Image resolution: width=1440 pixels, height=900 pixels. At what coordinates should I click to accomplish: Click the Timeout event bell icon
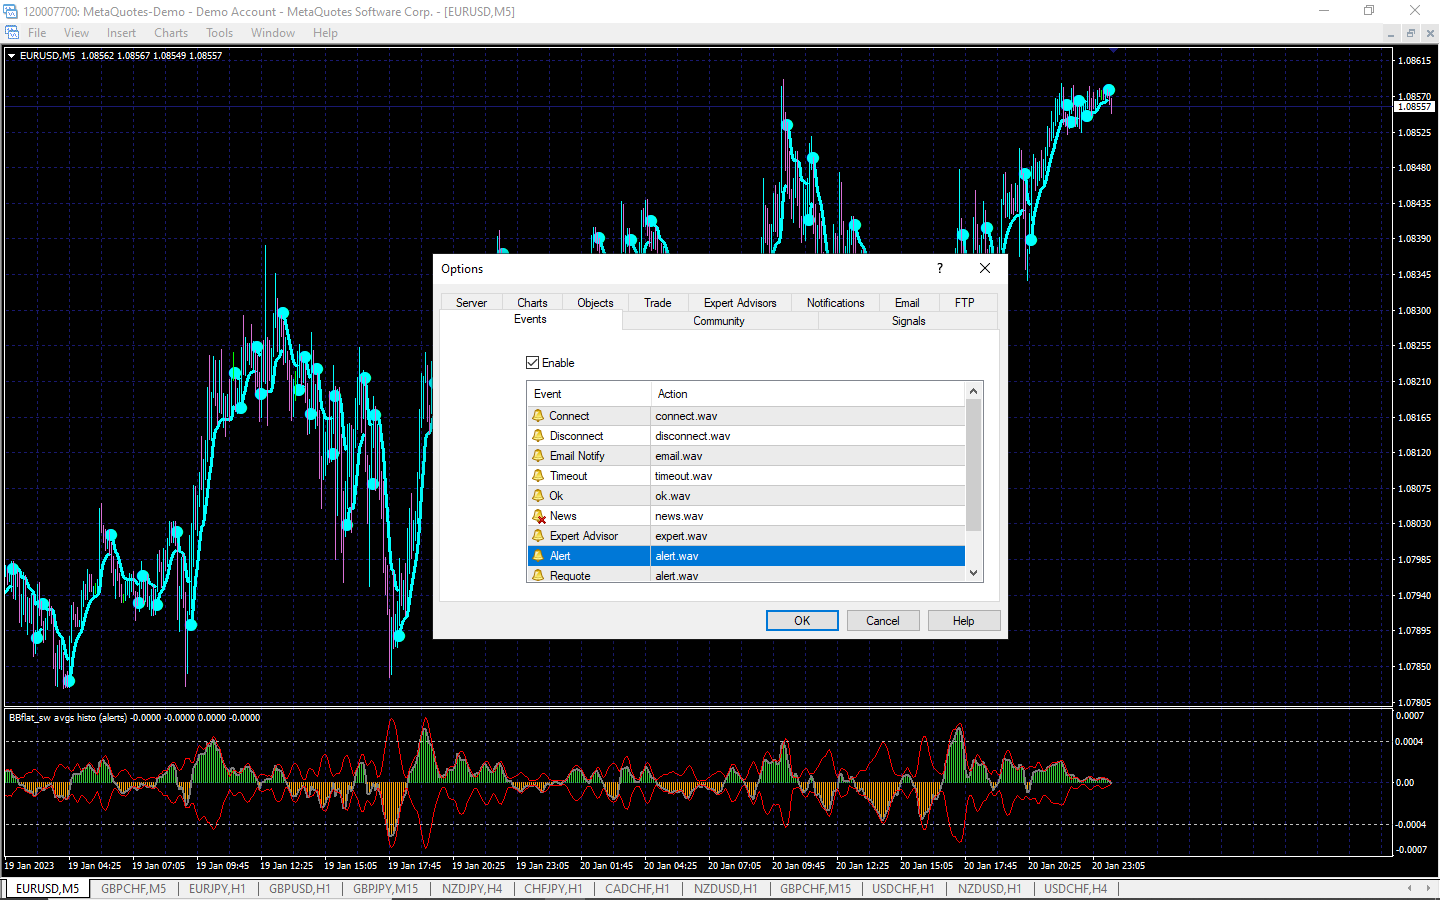point(538,476)
